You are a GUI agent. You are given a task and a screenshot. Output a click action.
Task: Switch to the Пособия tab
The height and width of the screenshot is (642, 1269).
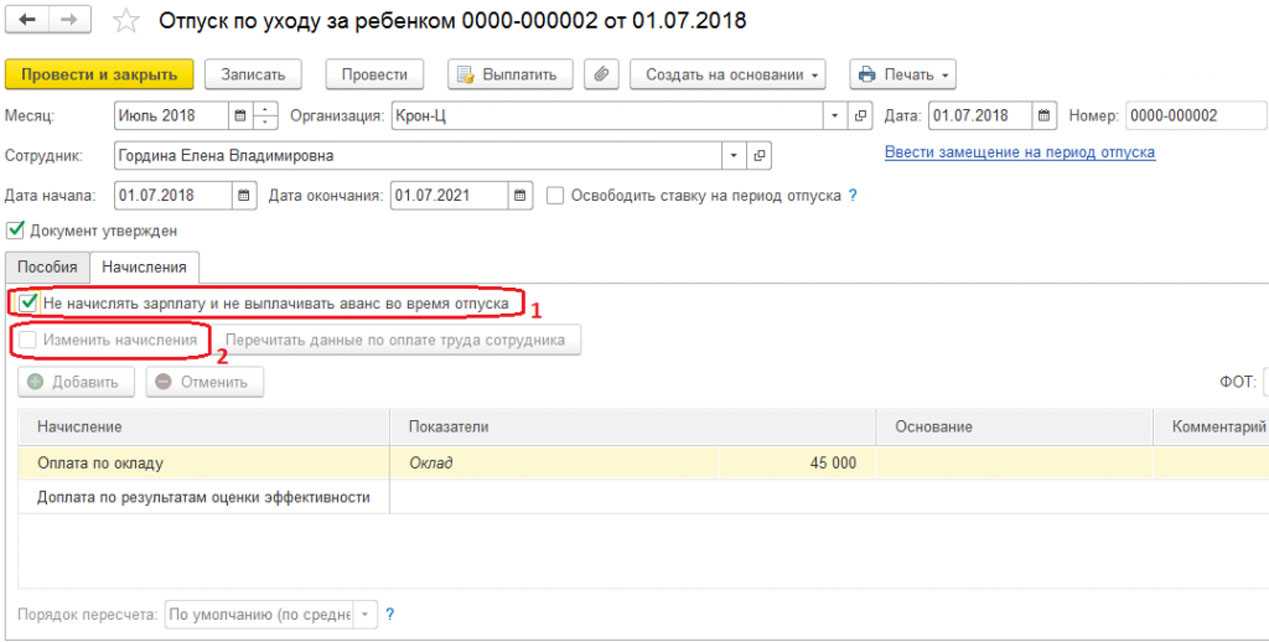click(47, 267)
